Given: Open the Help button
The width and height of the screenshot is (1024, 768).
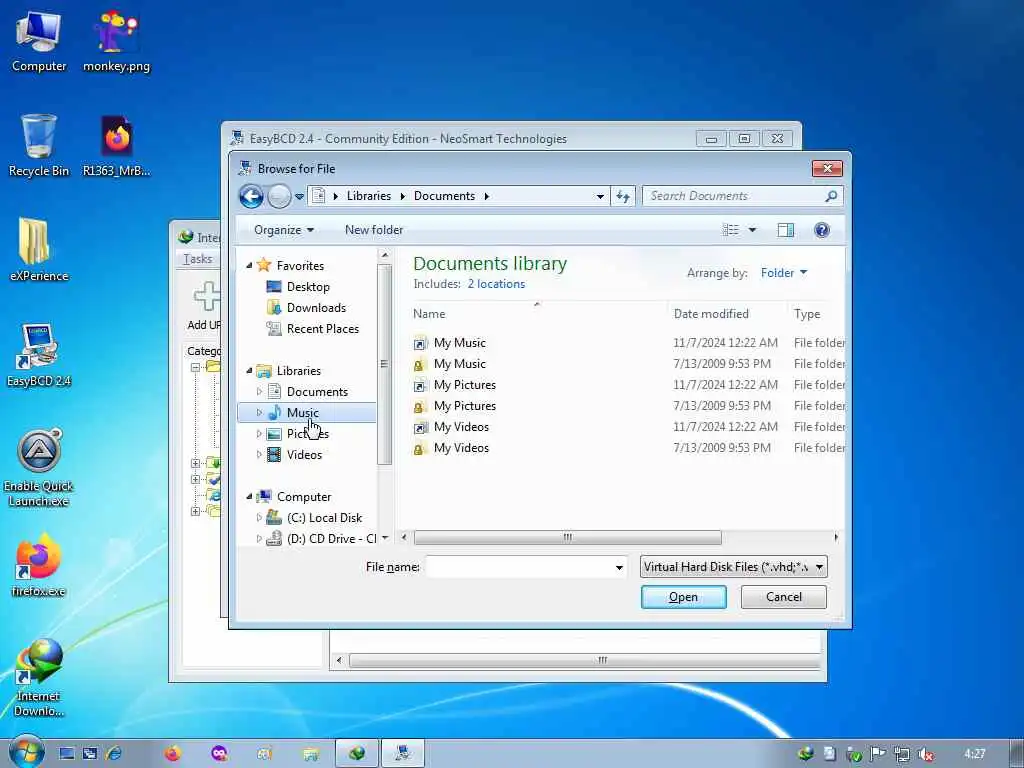Looking at the screenshot, I should (822, 230).
